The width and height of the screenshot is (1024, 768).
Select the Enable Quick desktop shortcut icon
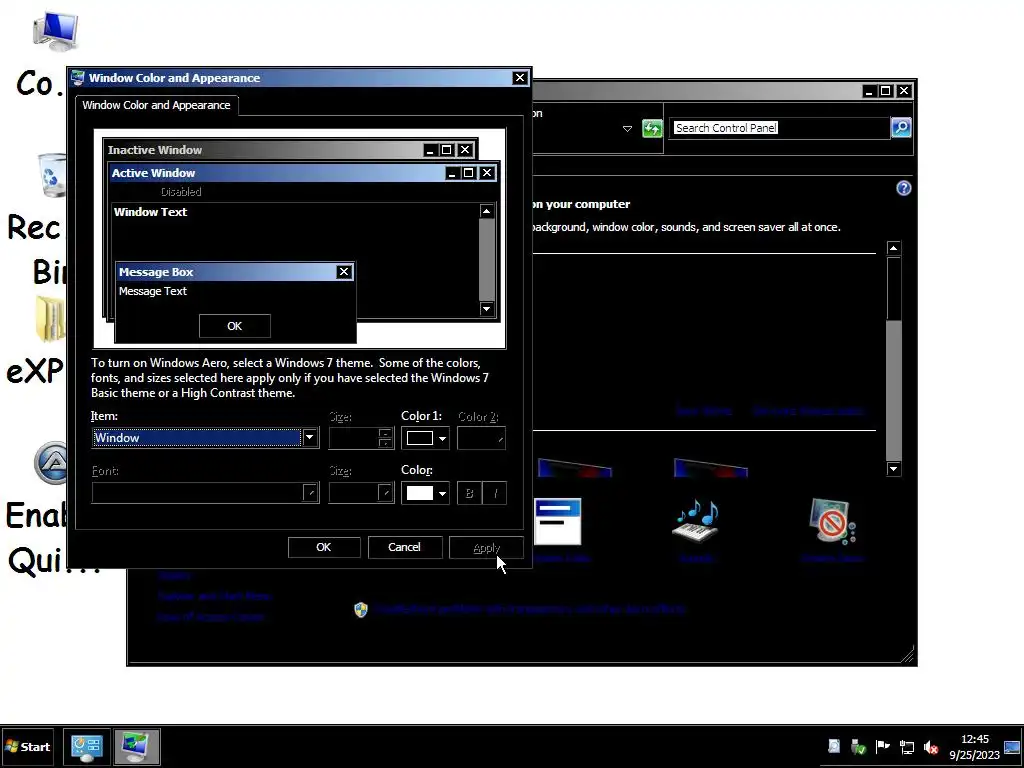(x=50, y=463)
